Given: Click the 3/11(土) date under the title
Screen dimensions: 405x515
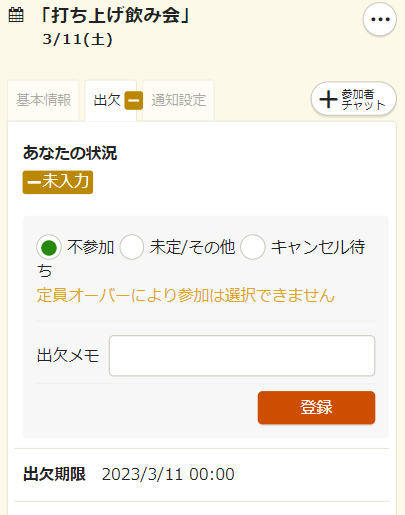Looking at the screenshot, I should click(x=78, y=39).
